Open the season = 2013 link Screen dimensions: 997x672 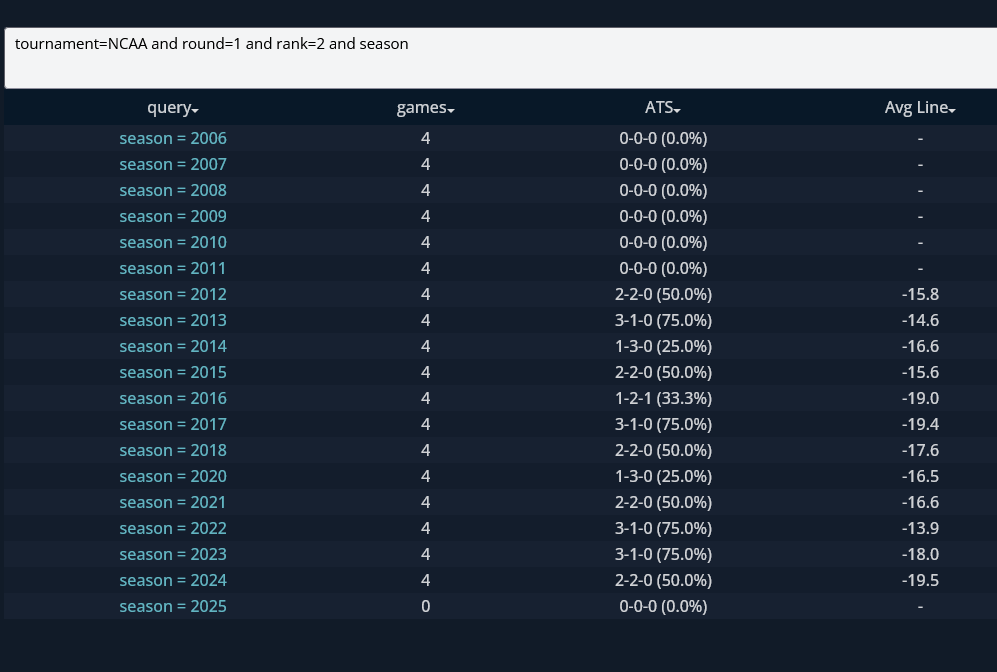point(173,320)
